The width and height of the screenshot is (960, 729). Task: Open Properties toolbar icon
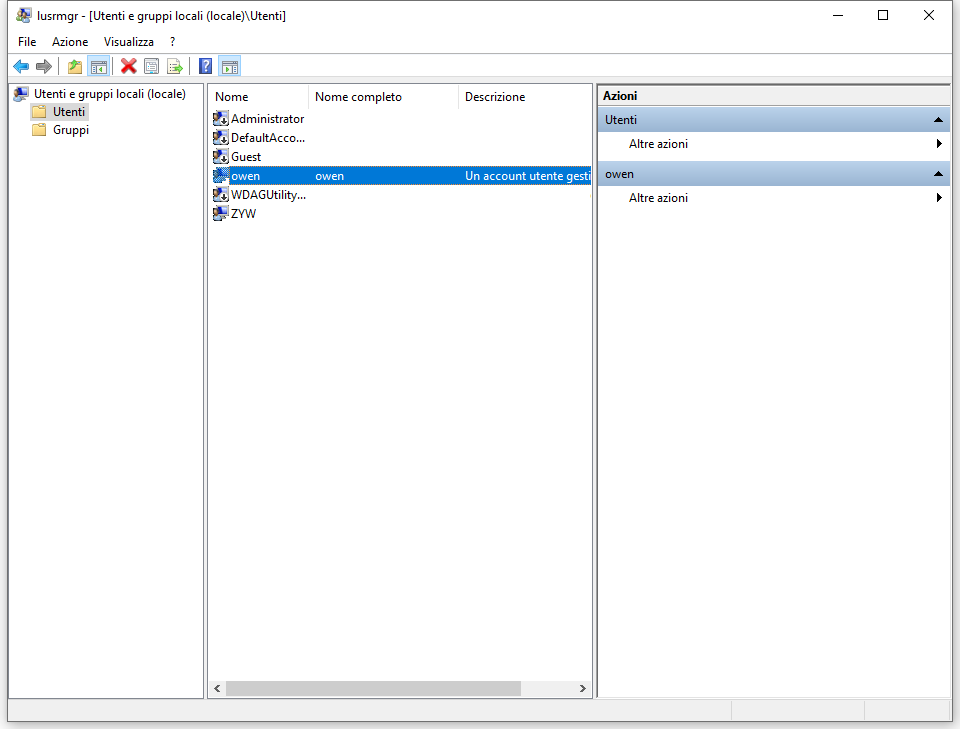click(151, 66)
